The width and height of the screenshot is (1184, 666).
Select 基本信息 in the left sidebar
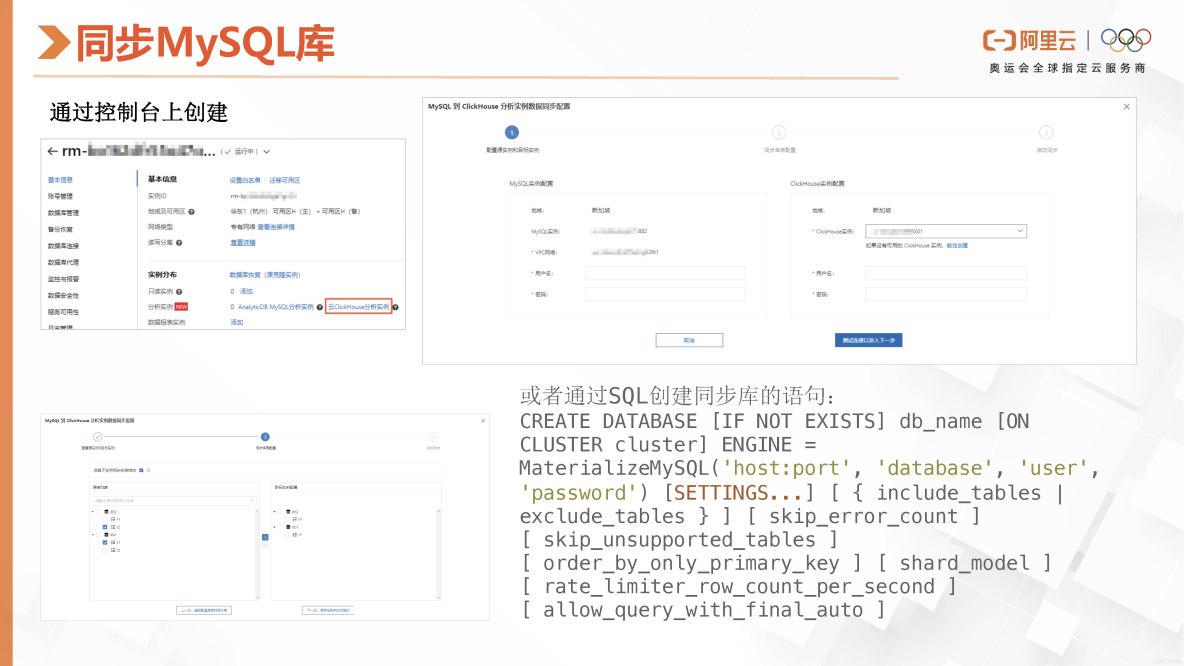click(x=60, y=180)
